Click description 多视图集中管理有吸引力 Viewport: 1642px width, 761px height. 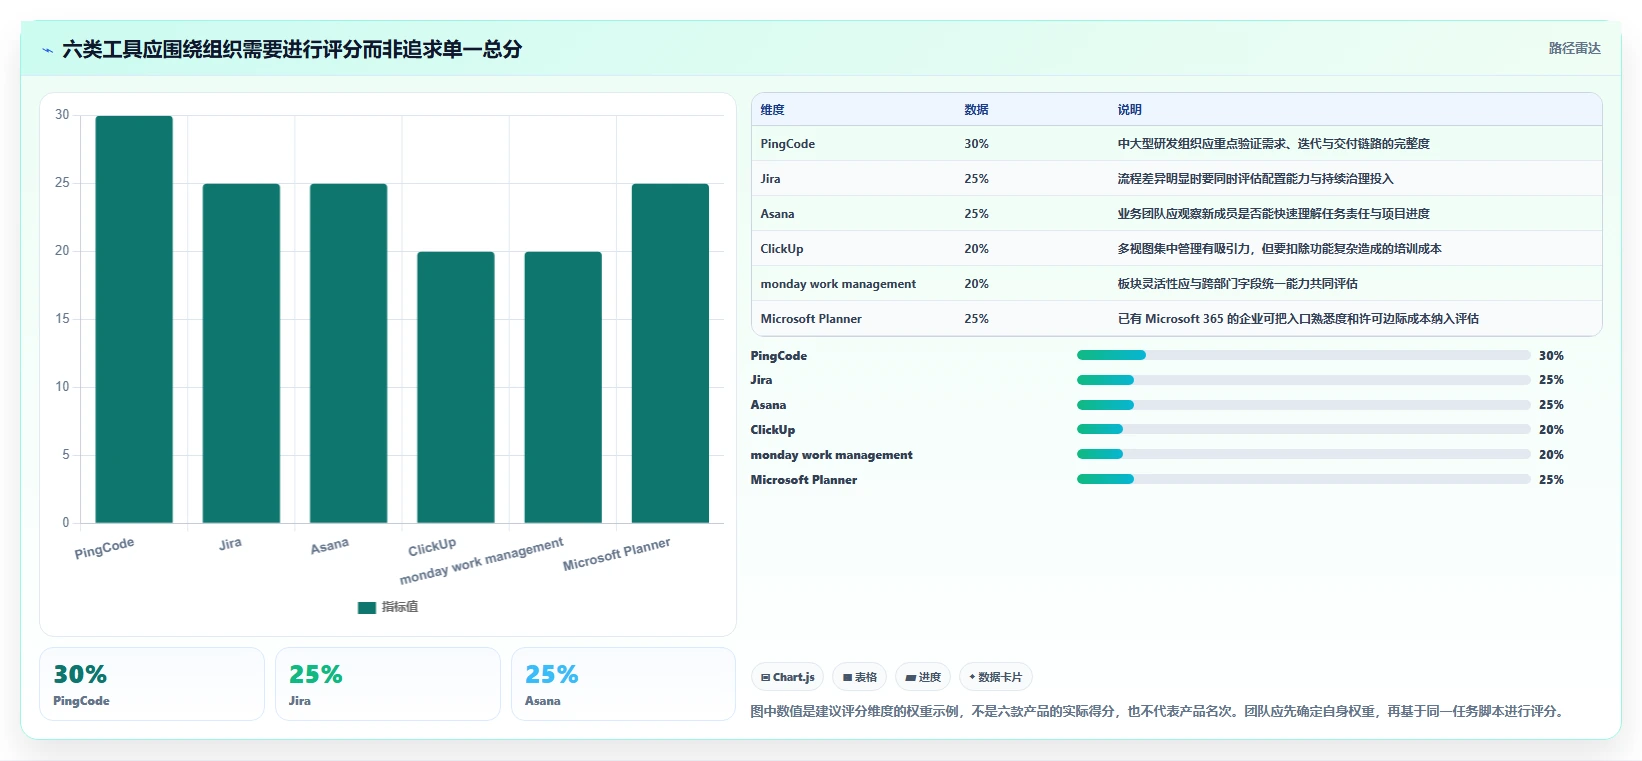pyautogui.click(x=1280, y=249)
